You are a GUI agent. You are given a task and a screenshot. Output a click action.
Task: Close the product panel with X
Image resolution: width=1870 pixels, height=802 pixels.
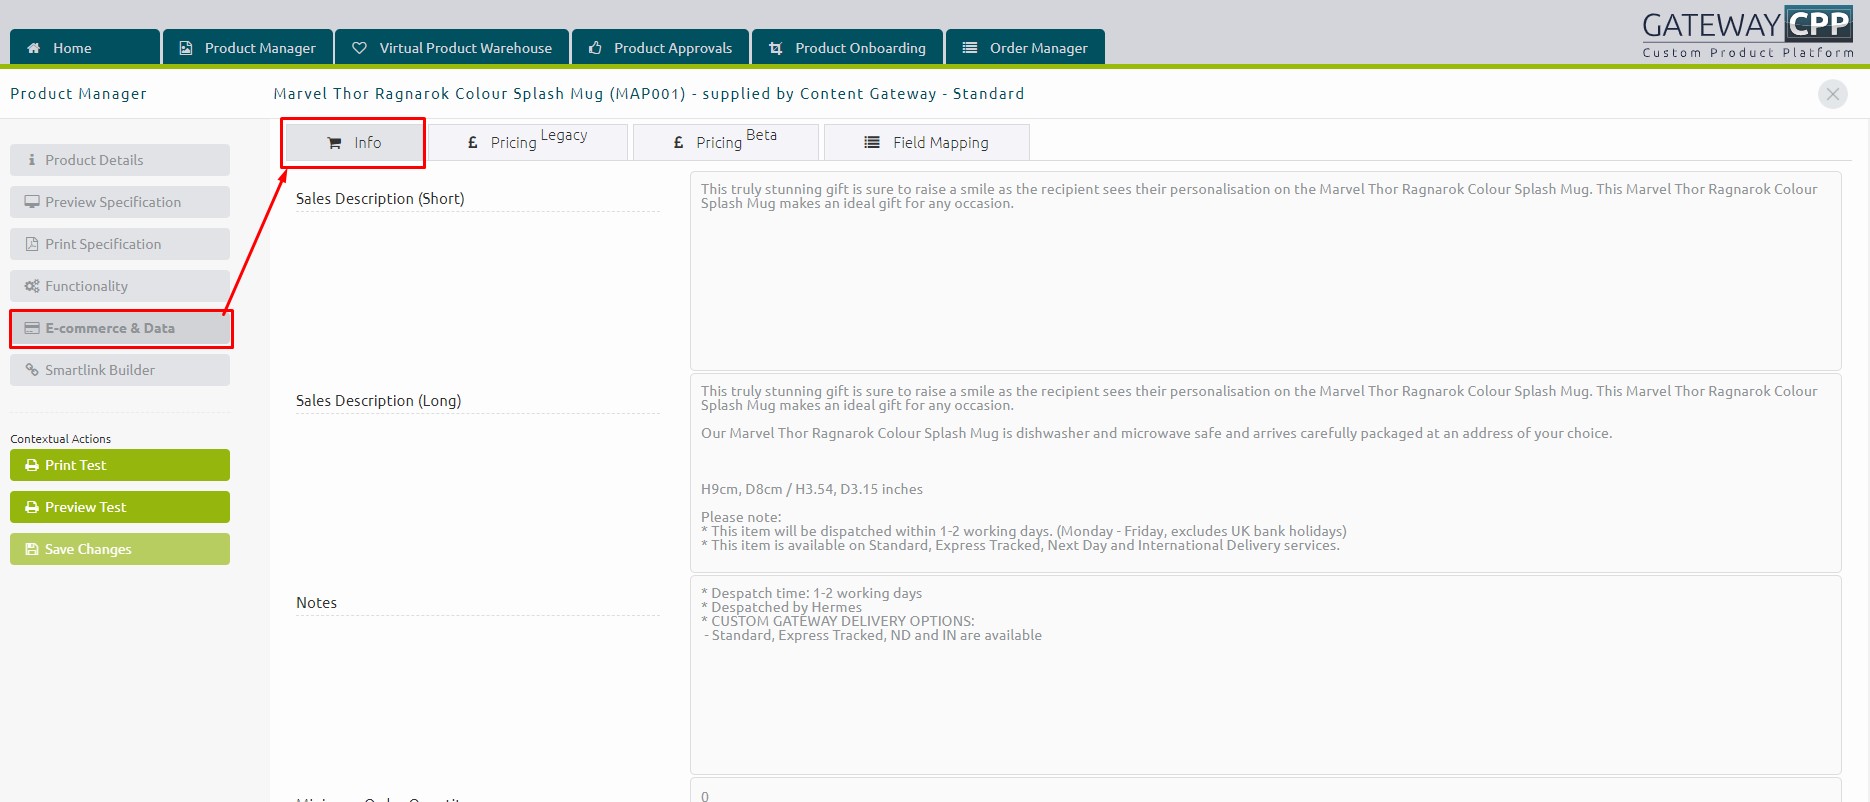click(1833, 94)
